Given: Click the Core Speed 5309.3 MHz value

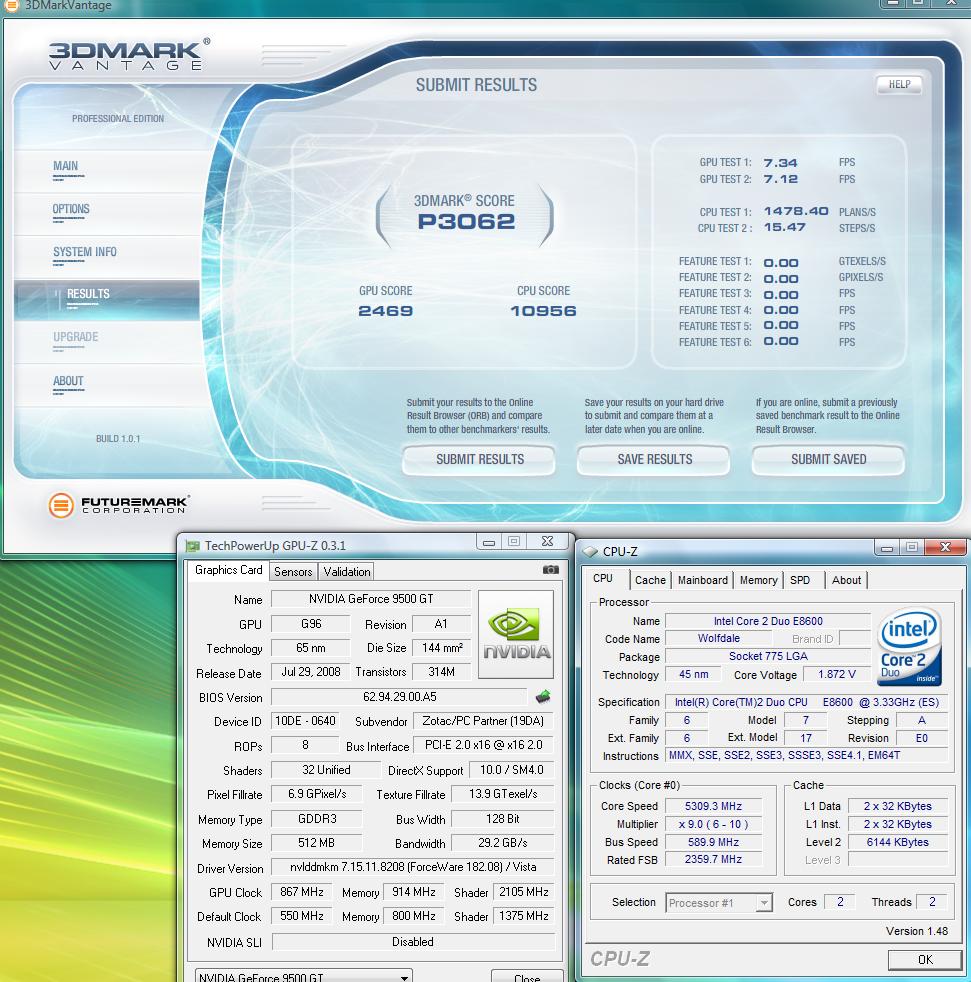Looking at the screenshot, I should (713, 807).
